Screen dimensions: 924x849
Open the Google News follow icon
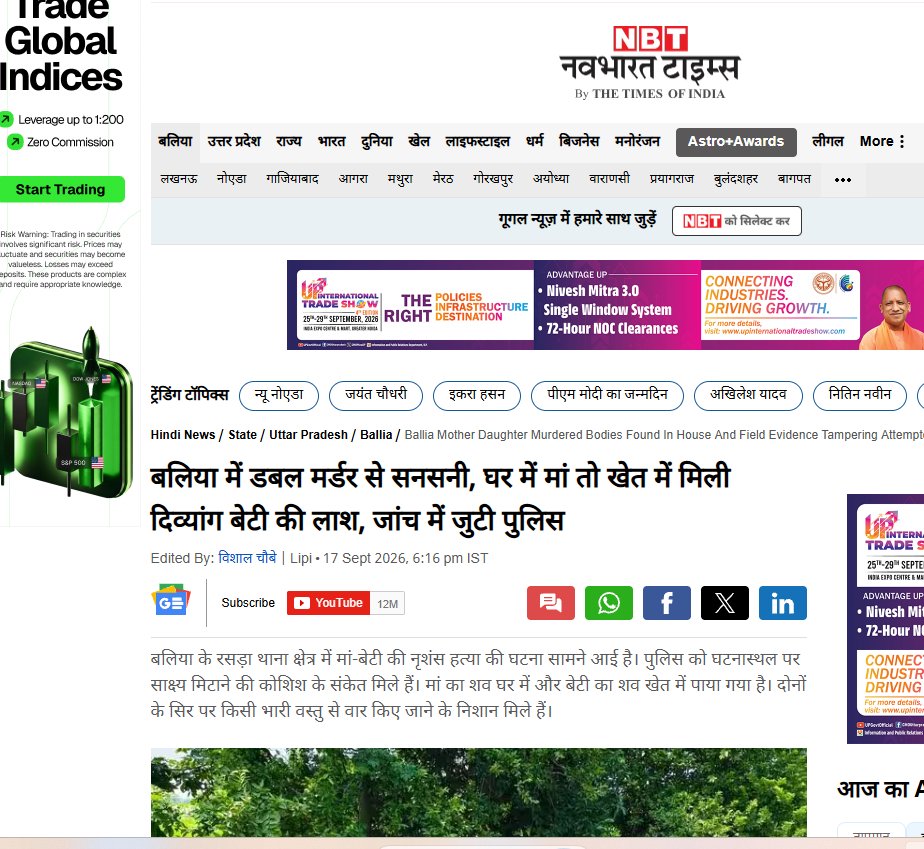coord(171,600)
